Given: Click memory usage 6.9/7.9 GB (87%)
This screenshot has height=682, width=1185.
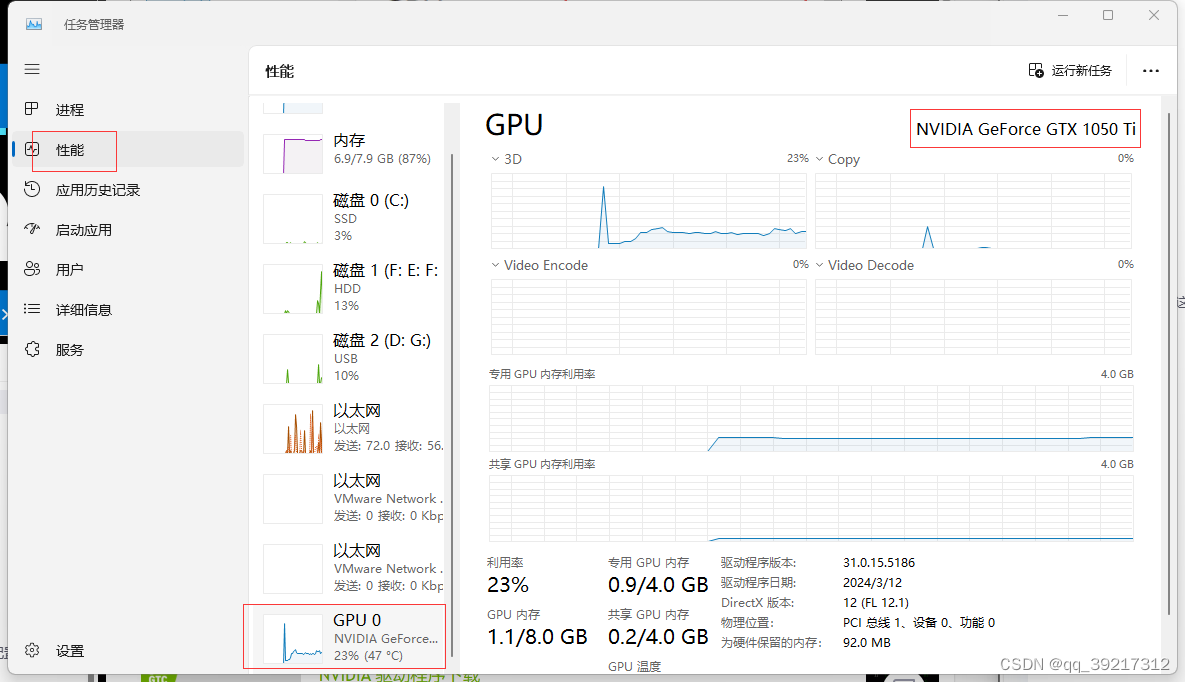Looking at the screenshot, I should tap(382, 159).
